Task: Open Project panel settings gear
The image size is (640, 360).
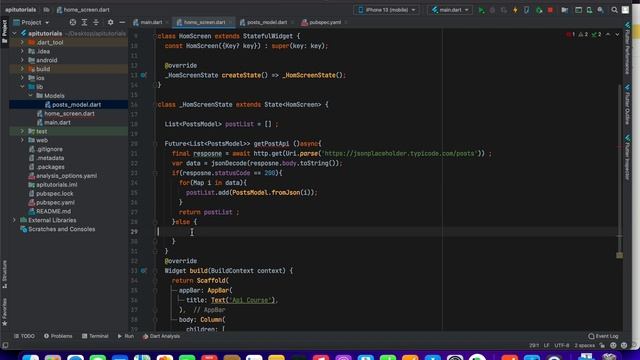Action: click(110, 22)
